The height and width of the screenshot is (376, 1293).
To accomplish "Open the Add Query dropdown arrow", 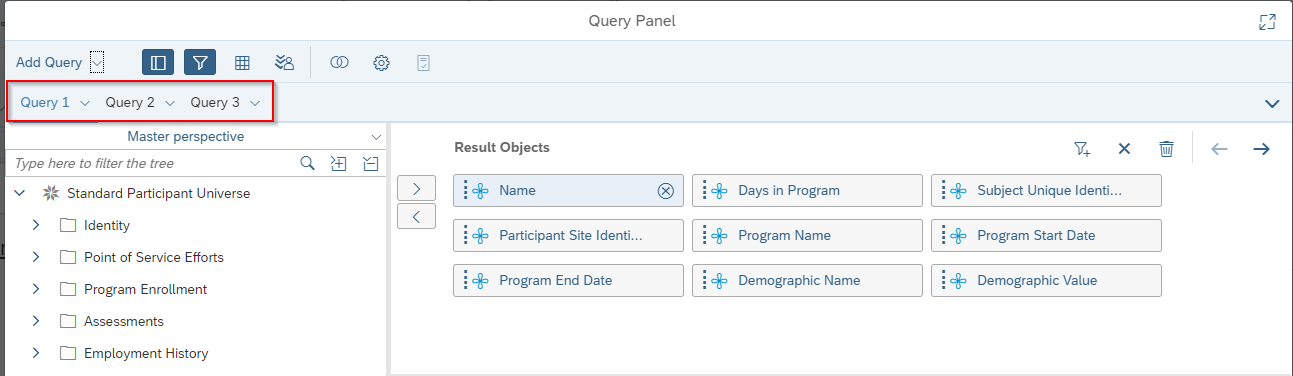I will click(x=97, y=62).
